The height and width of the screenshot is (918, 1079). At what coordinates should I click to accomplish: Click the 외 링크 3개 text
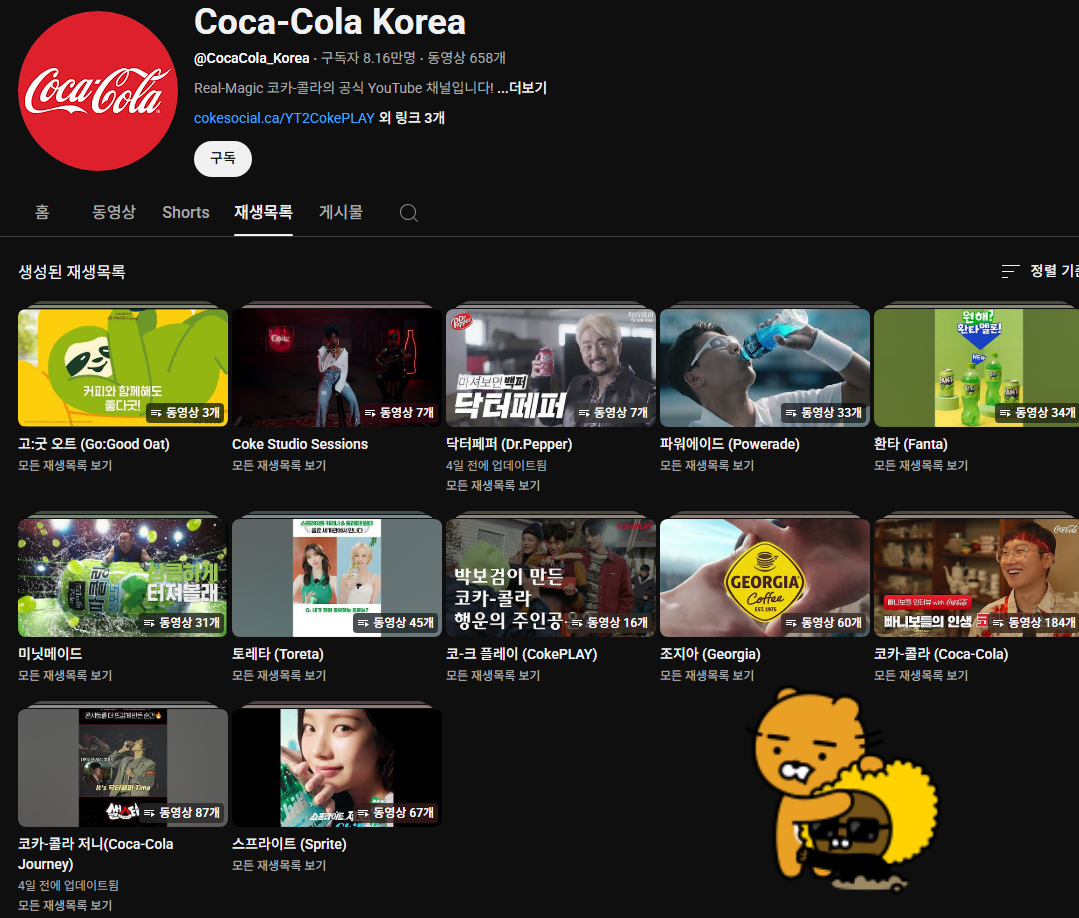(412, 118)
